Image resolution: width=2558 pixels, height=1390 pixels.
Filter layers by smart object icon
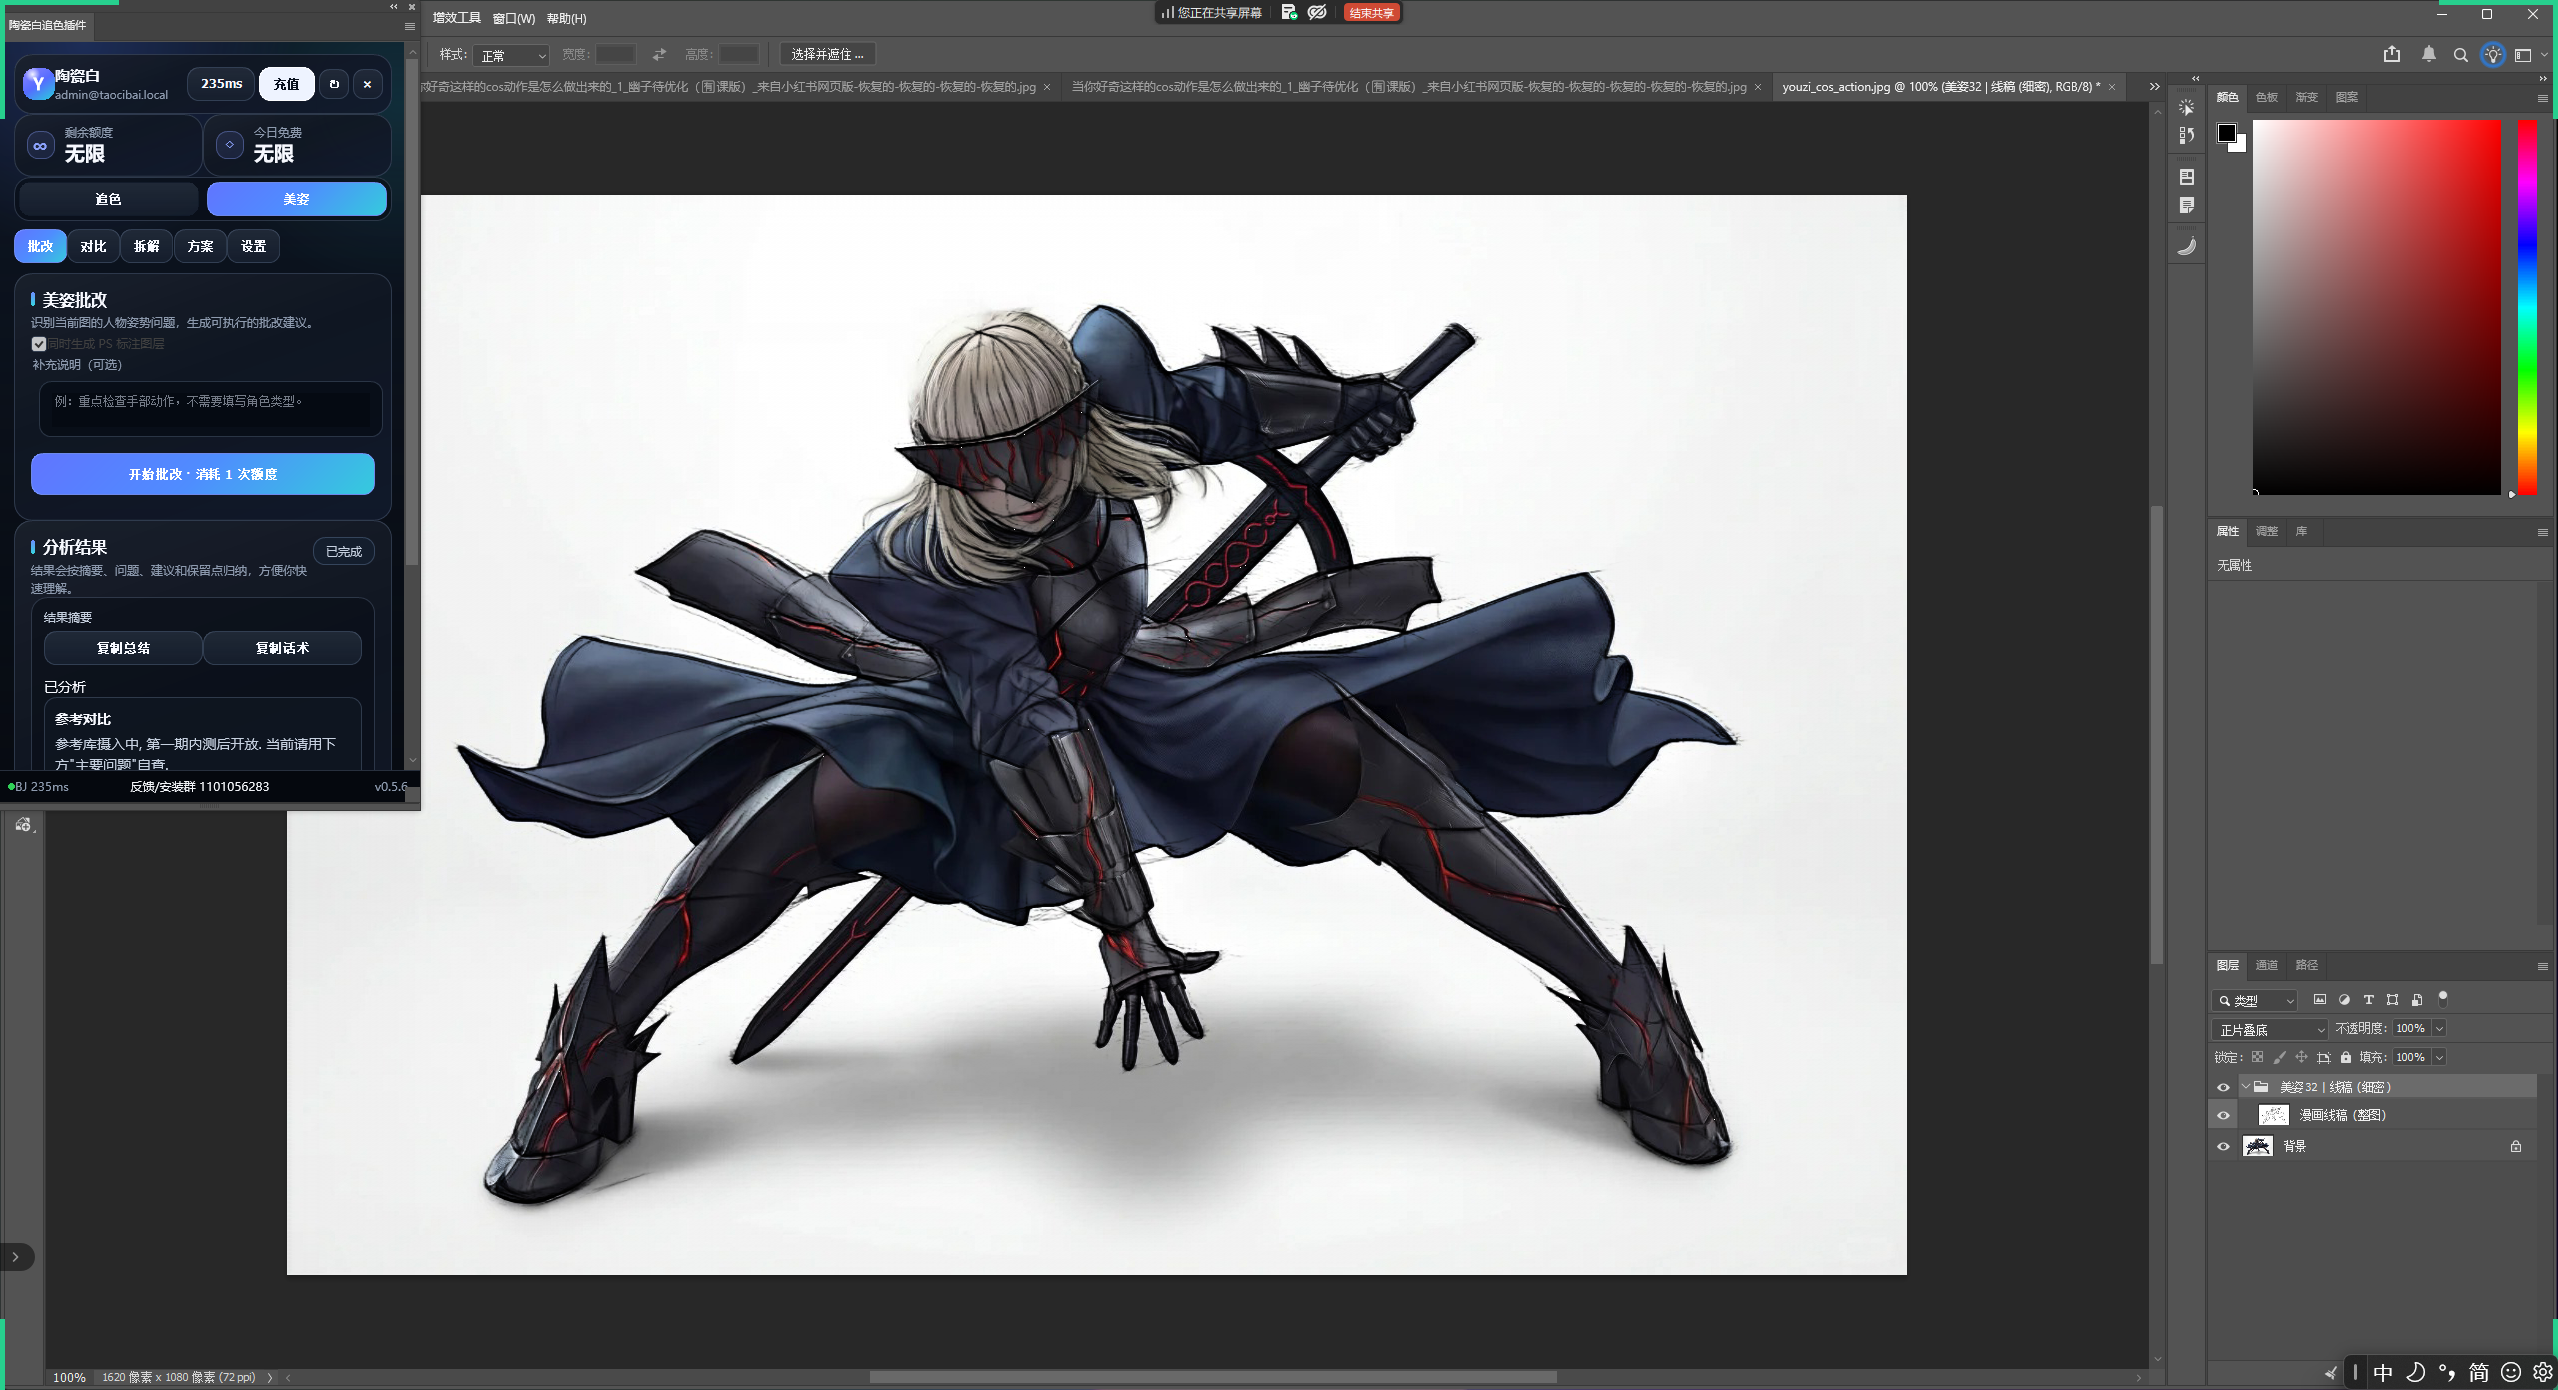click(x=2417, y=999)
